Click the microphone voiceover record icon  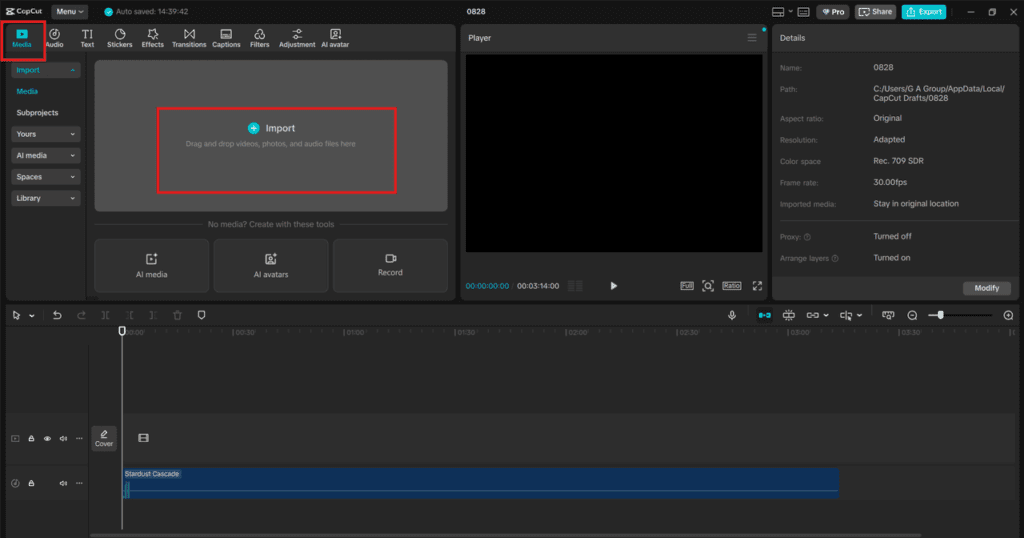[732, 315]
